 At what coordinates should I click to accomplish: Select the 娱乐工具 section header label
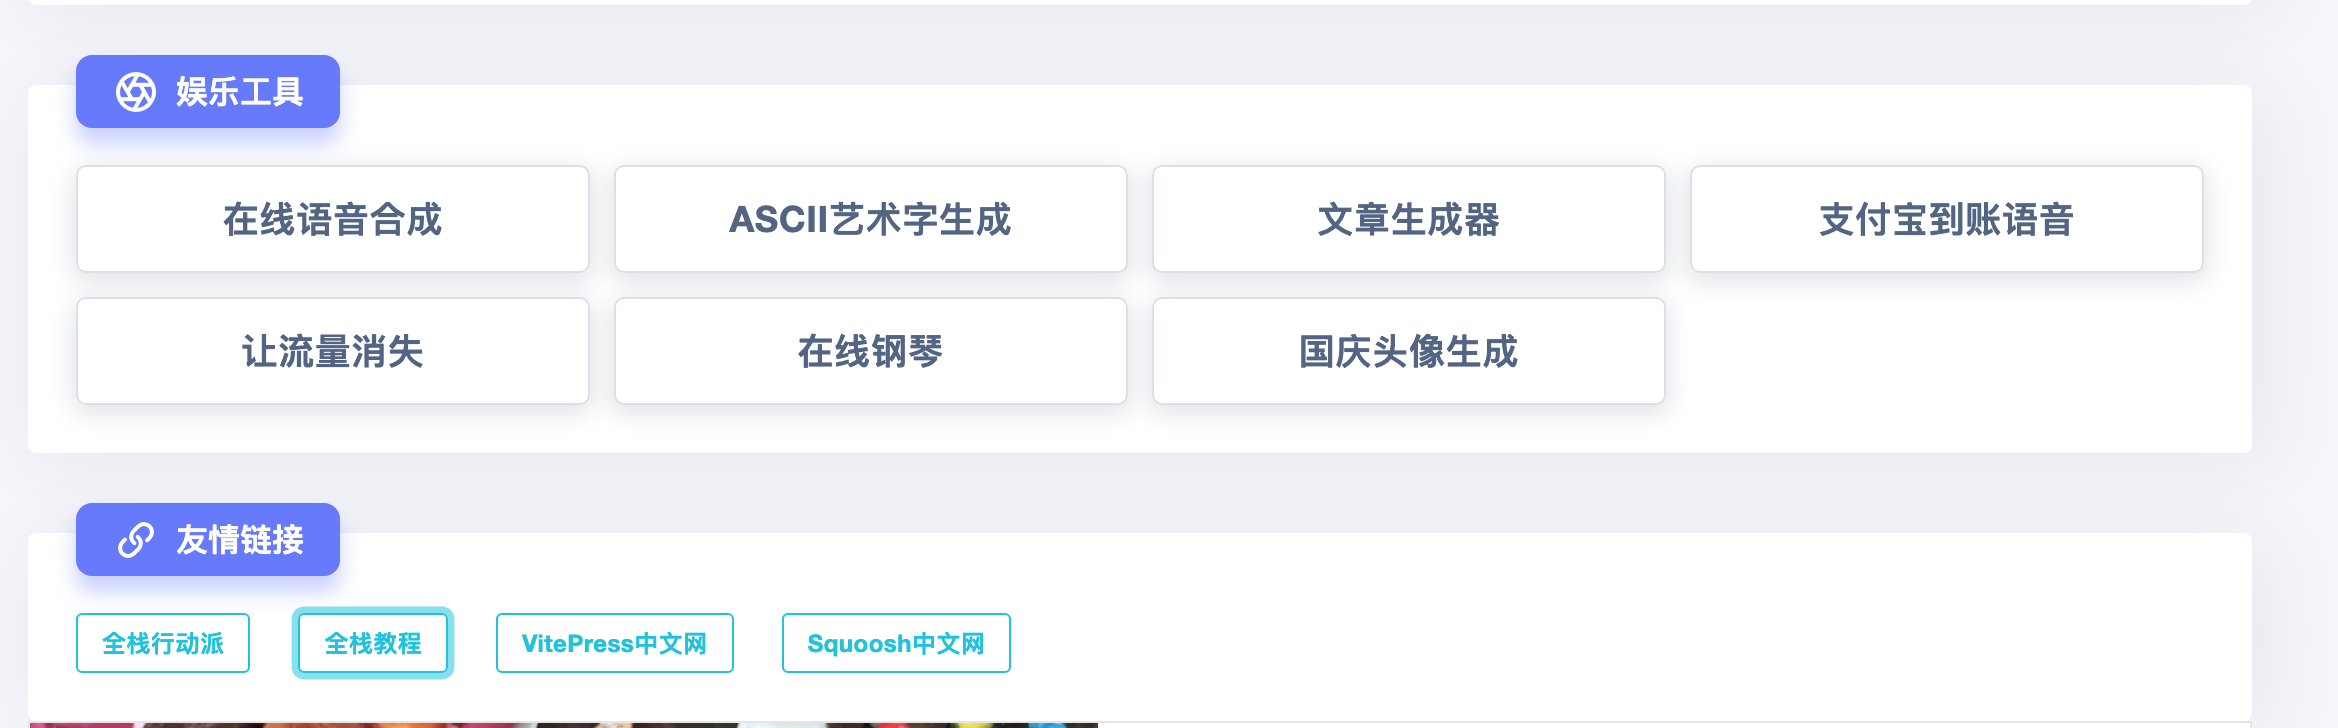(x=239, y=92)
